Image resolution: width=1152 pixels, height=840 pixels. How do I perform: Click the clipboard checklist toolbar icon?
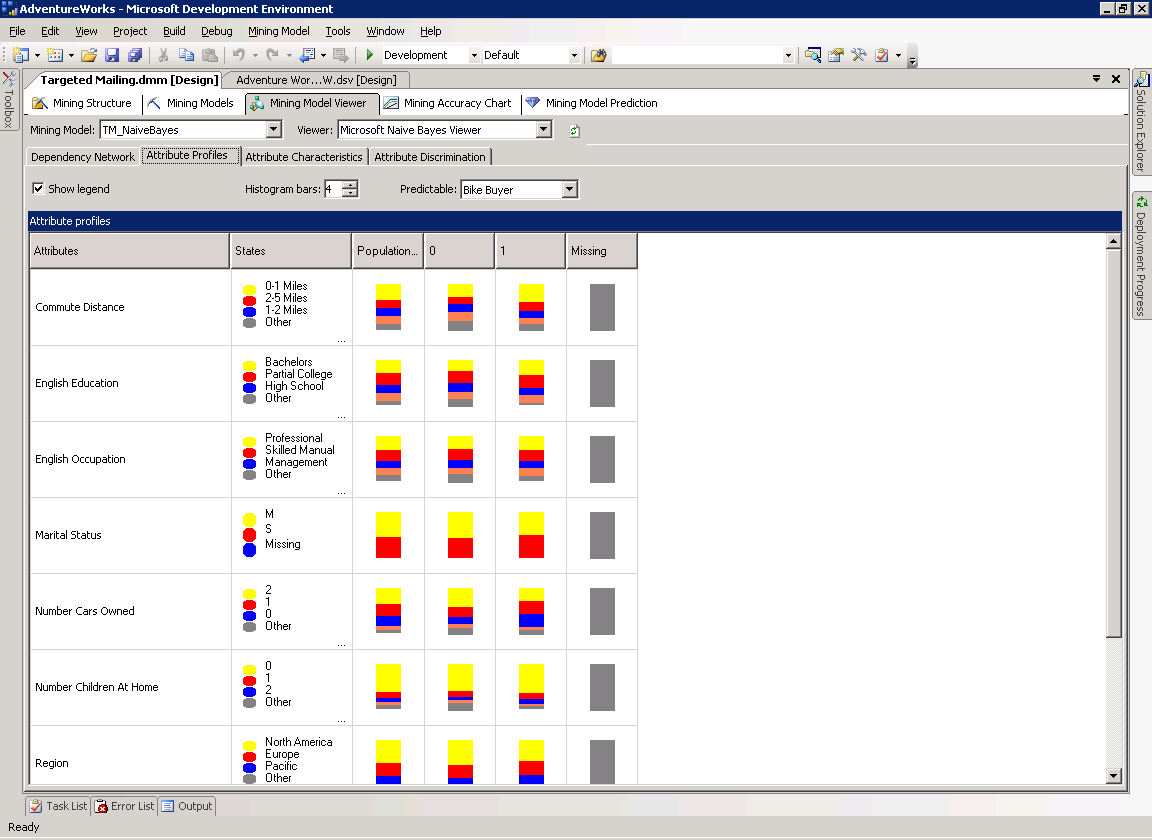tap(882, 55)
